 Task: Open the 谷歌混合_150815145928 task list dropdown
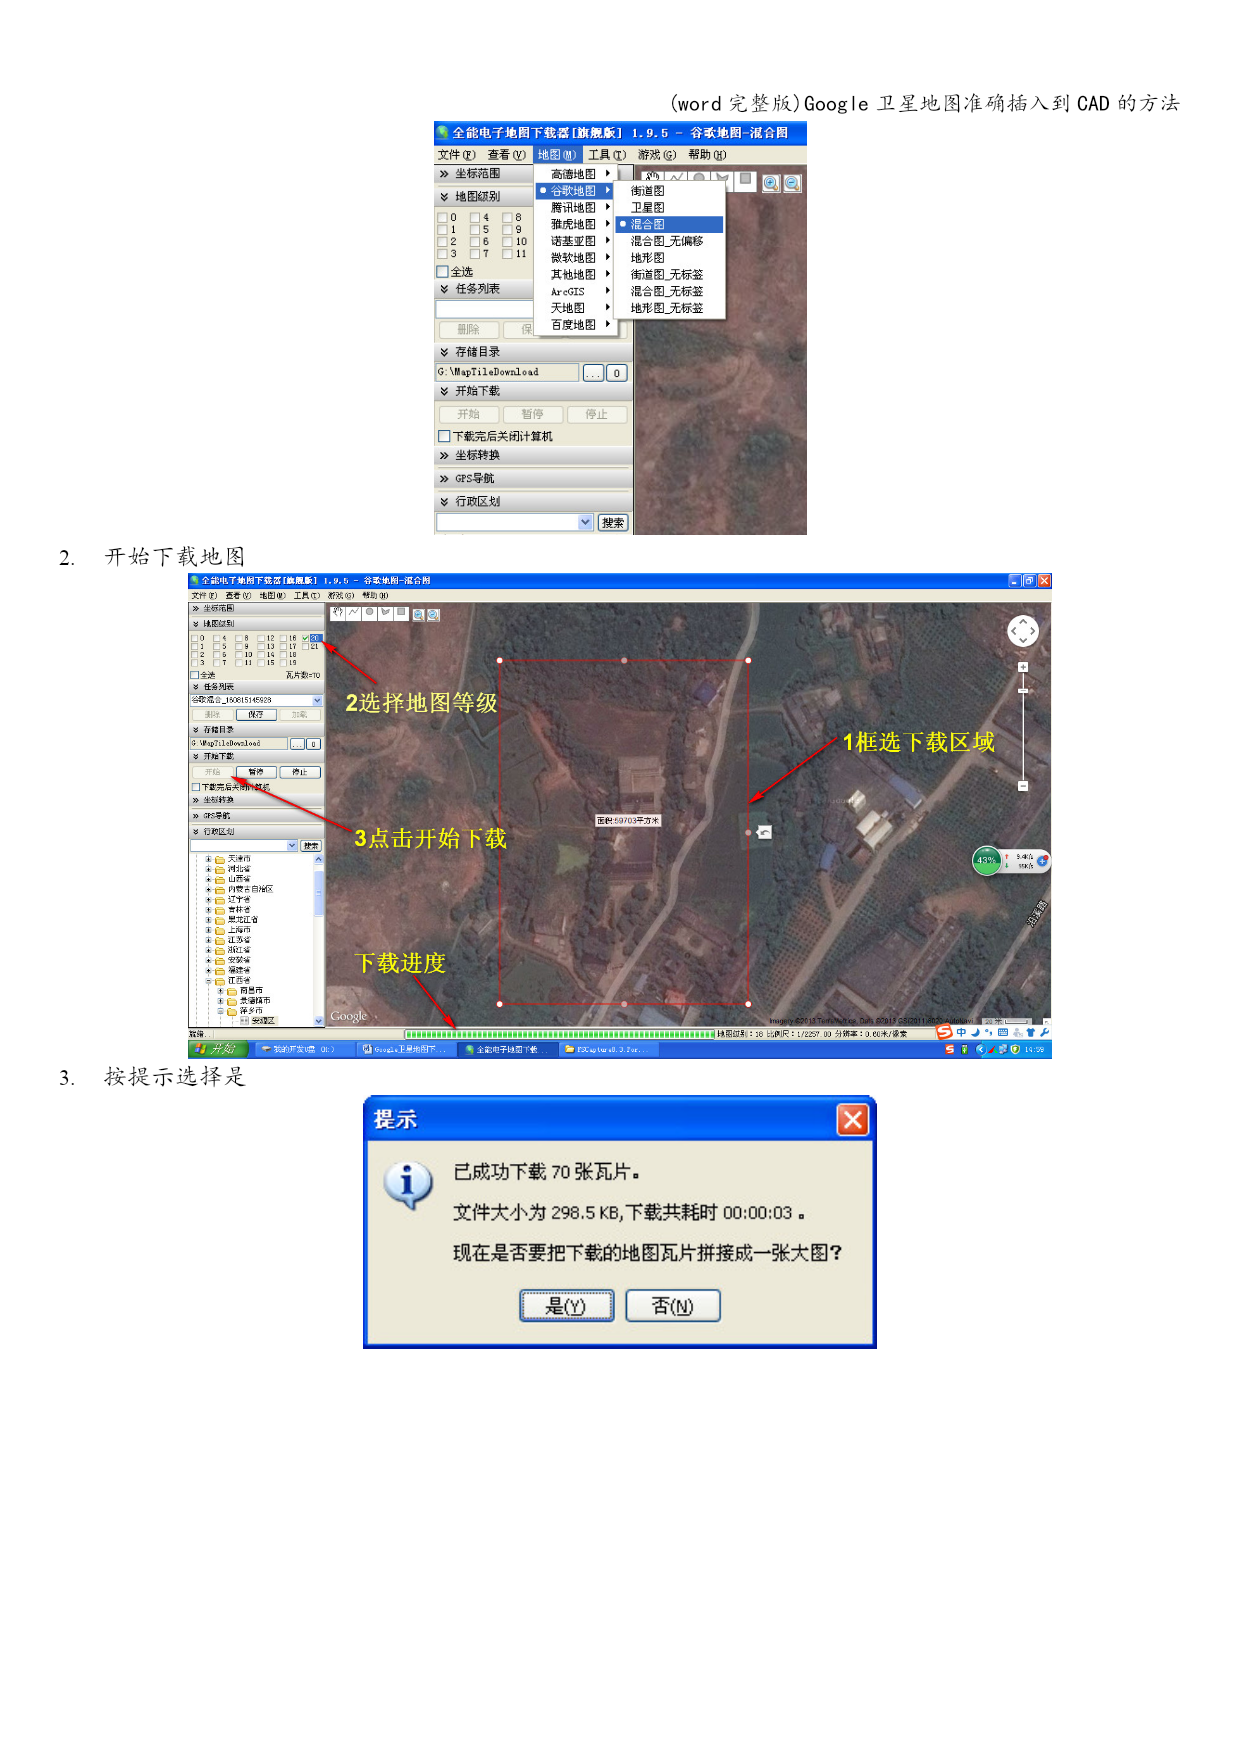317,700
